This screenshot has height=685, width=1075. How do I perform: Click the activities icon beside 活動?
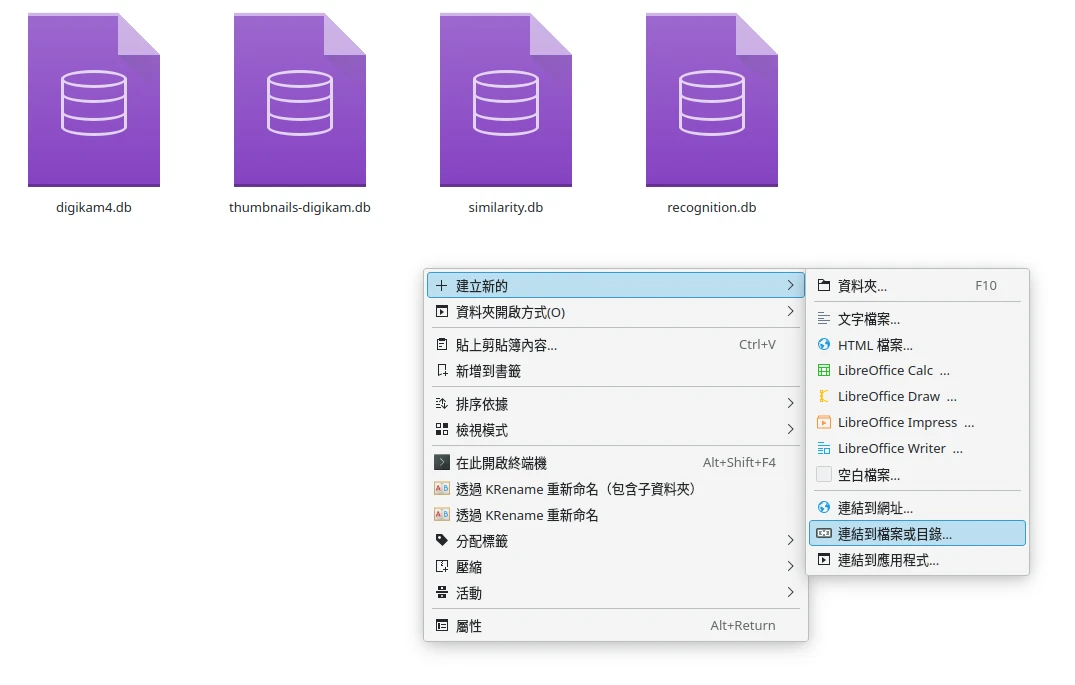point(442,592)
